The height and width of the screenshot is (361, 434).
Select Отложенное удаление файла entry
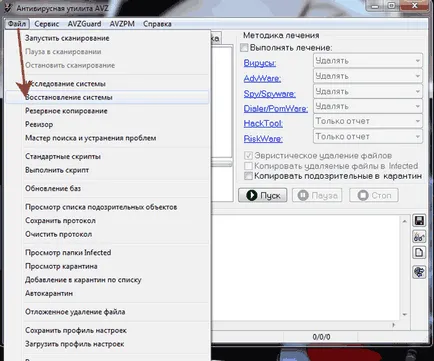coord(107,312)
